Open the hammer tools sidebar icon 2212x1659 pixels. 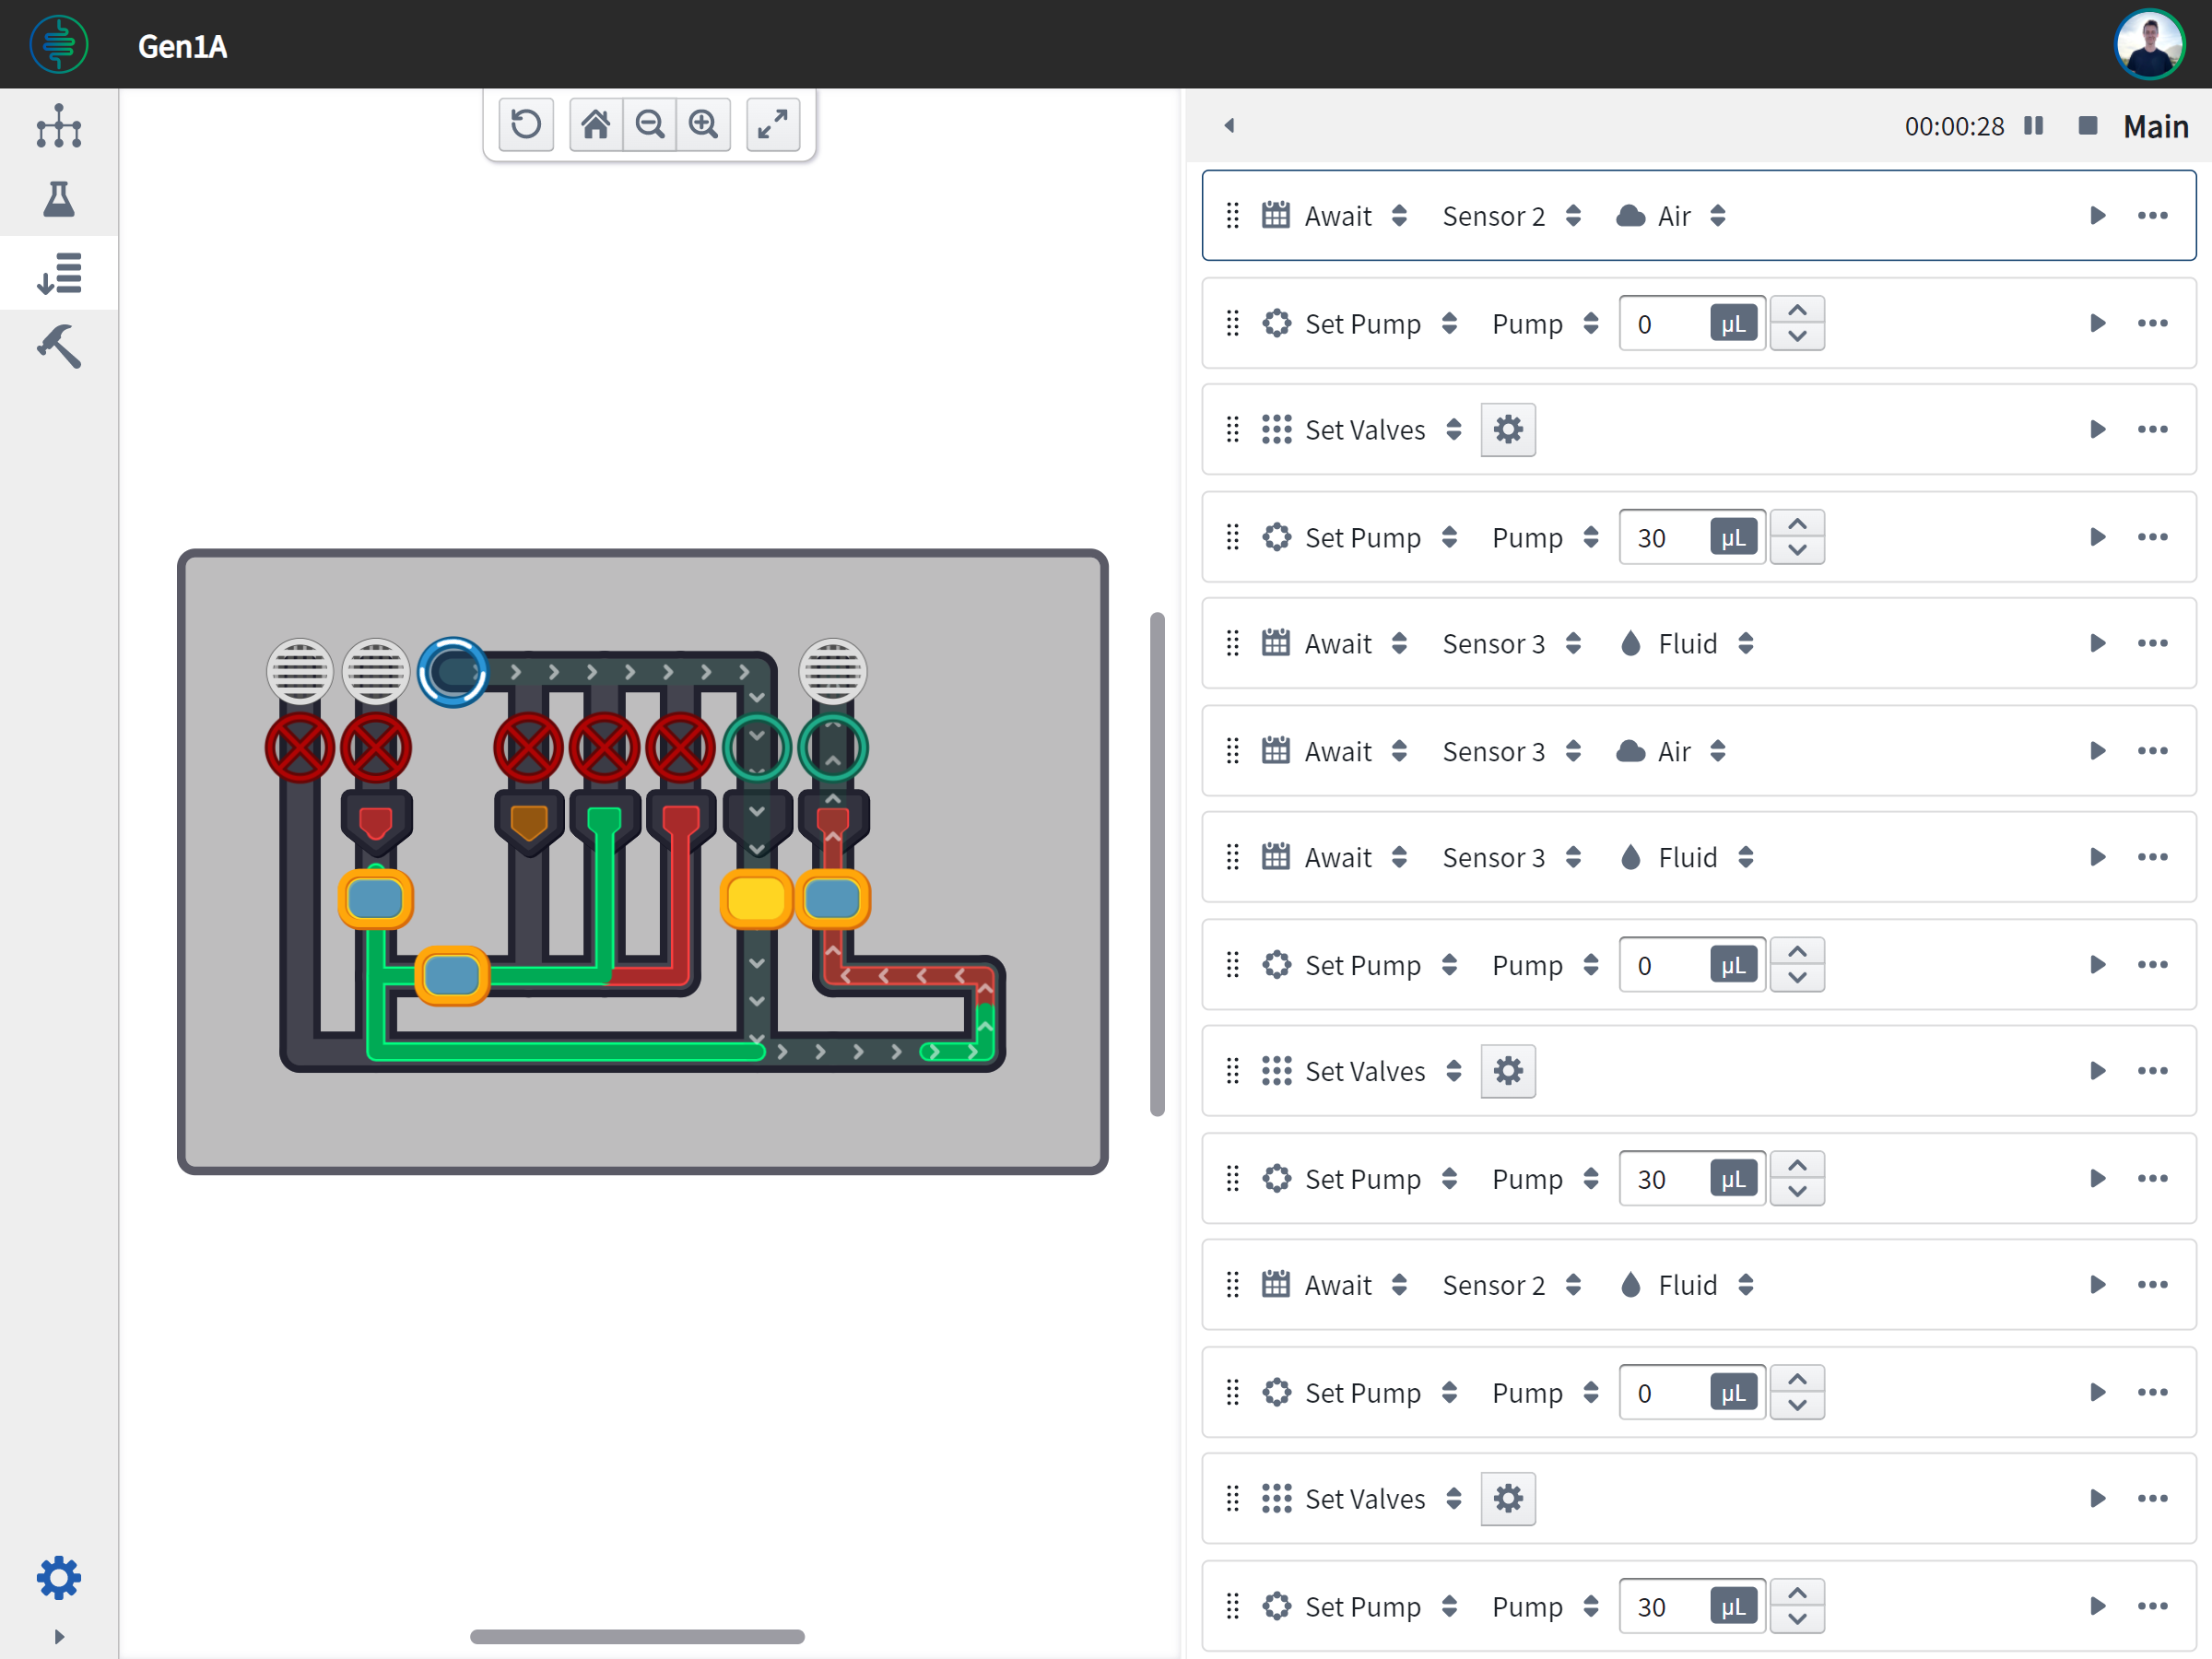tap(59, 347)
